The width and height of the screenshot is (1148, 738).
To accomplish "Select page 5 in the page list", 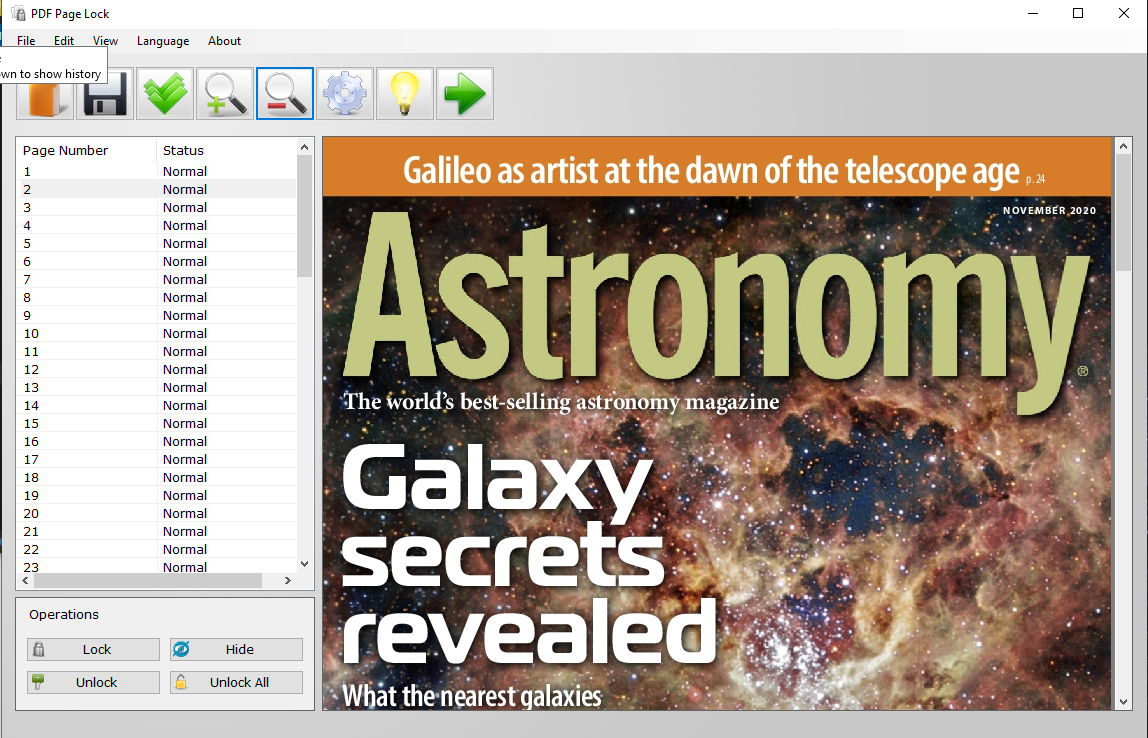I will point(157,243).
